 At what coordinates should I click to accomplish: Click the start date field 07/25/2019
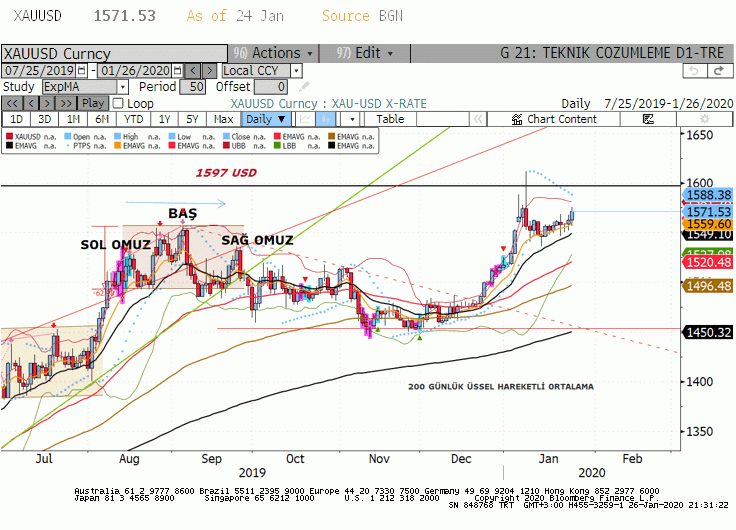pyautogui.click(x=39, y=71)
